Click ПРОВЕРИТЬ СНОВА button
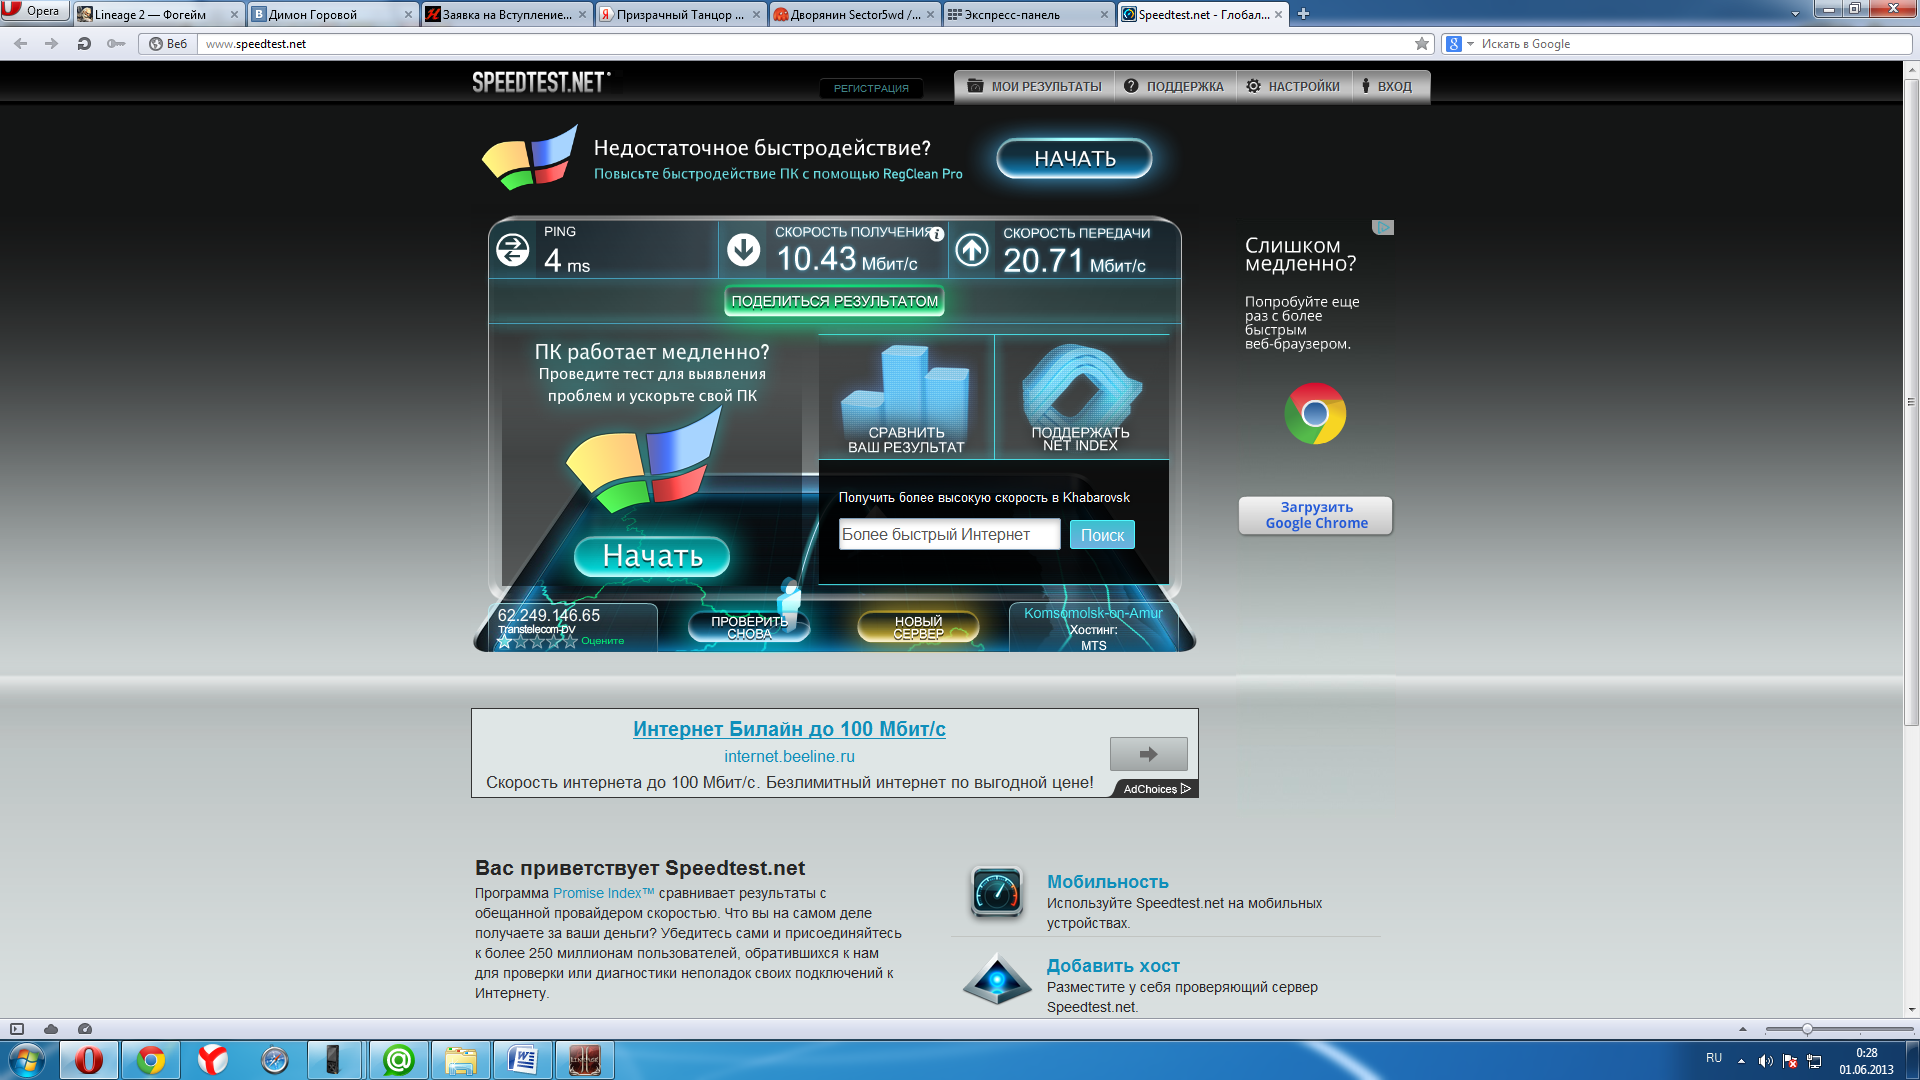 (x=749, y=627)
